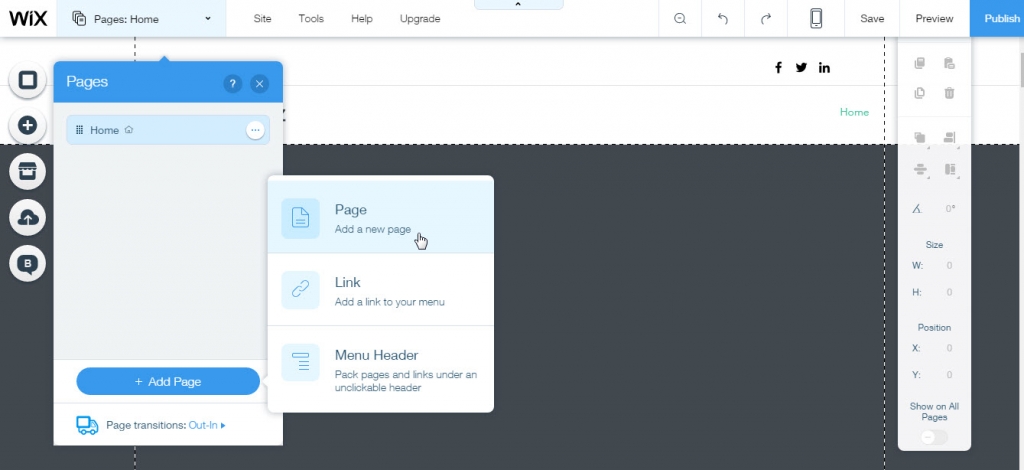Expand Page transitions Out-In selector

coord(208,425)
